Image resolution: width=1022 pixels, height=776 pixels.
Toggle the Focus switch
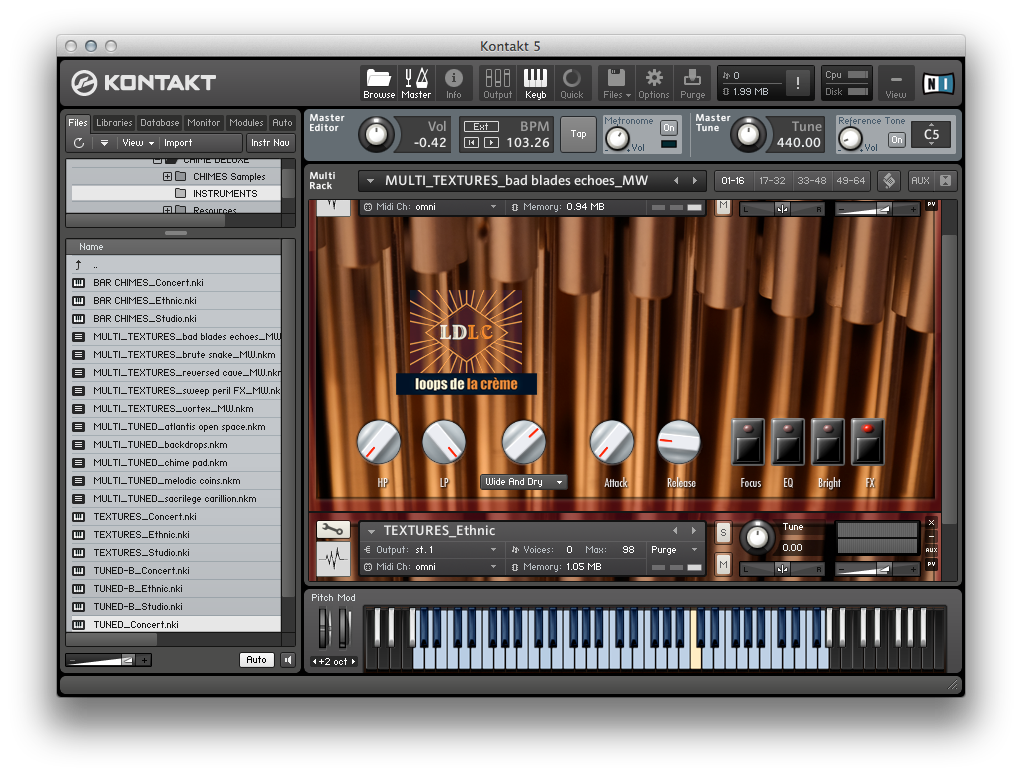(x=748, y=442)
